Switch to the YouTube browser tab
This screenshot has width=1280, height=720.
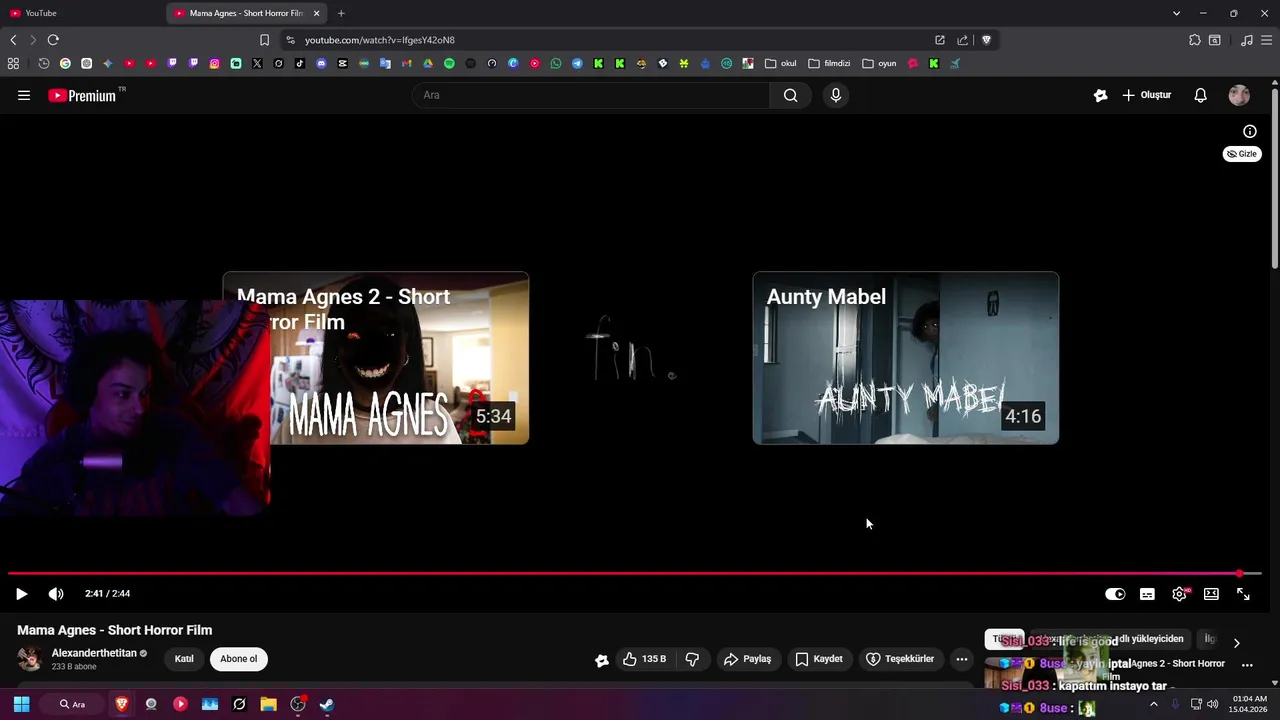click(x=80, y=13)
